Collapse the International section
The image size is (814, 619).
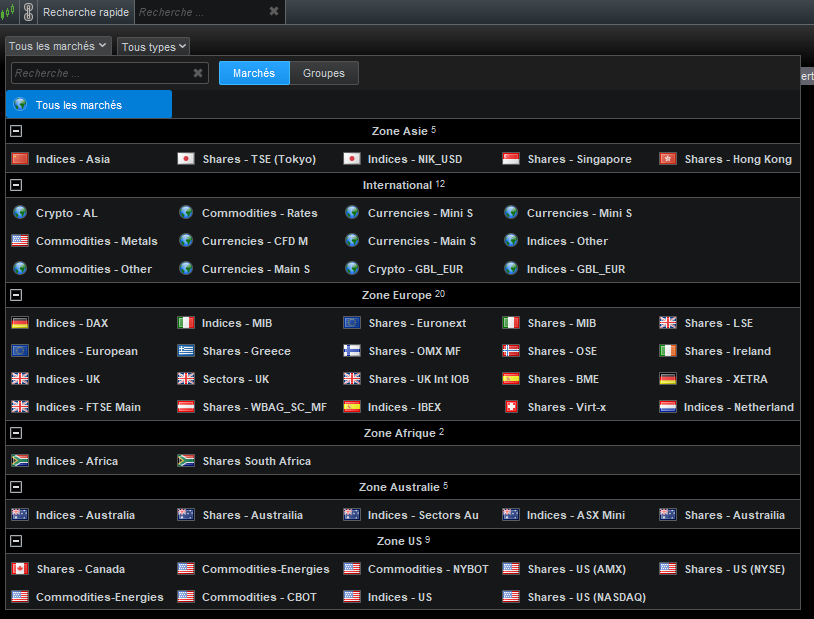(x=16, y=185)
